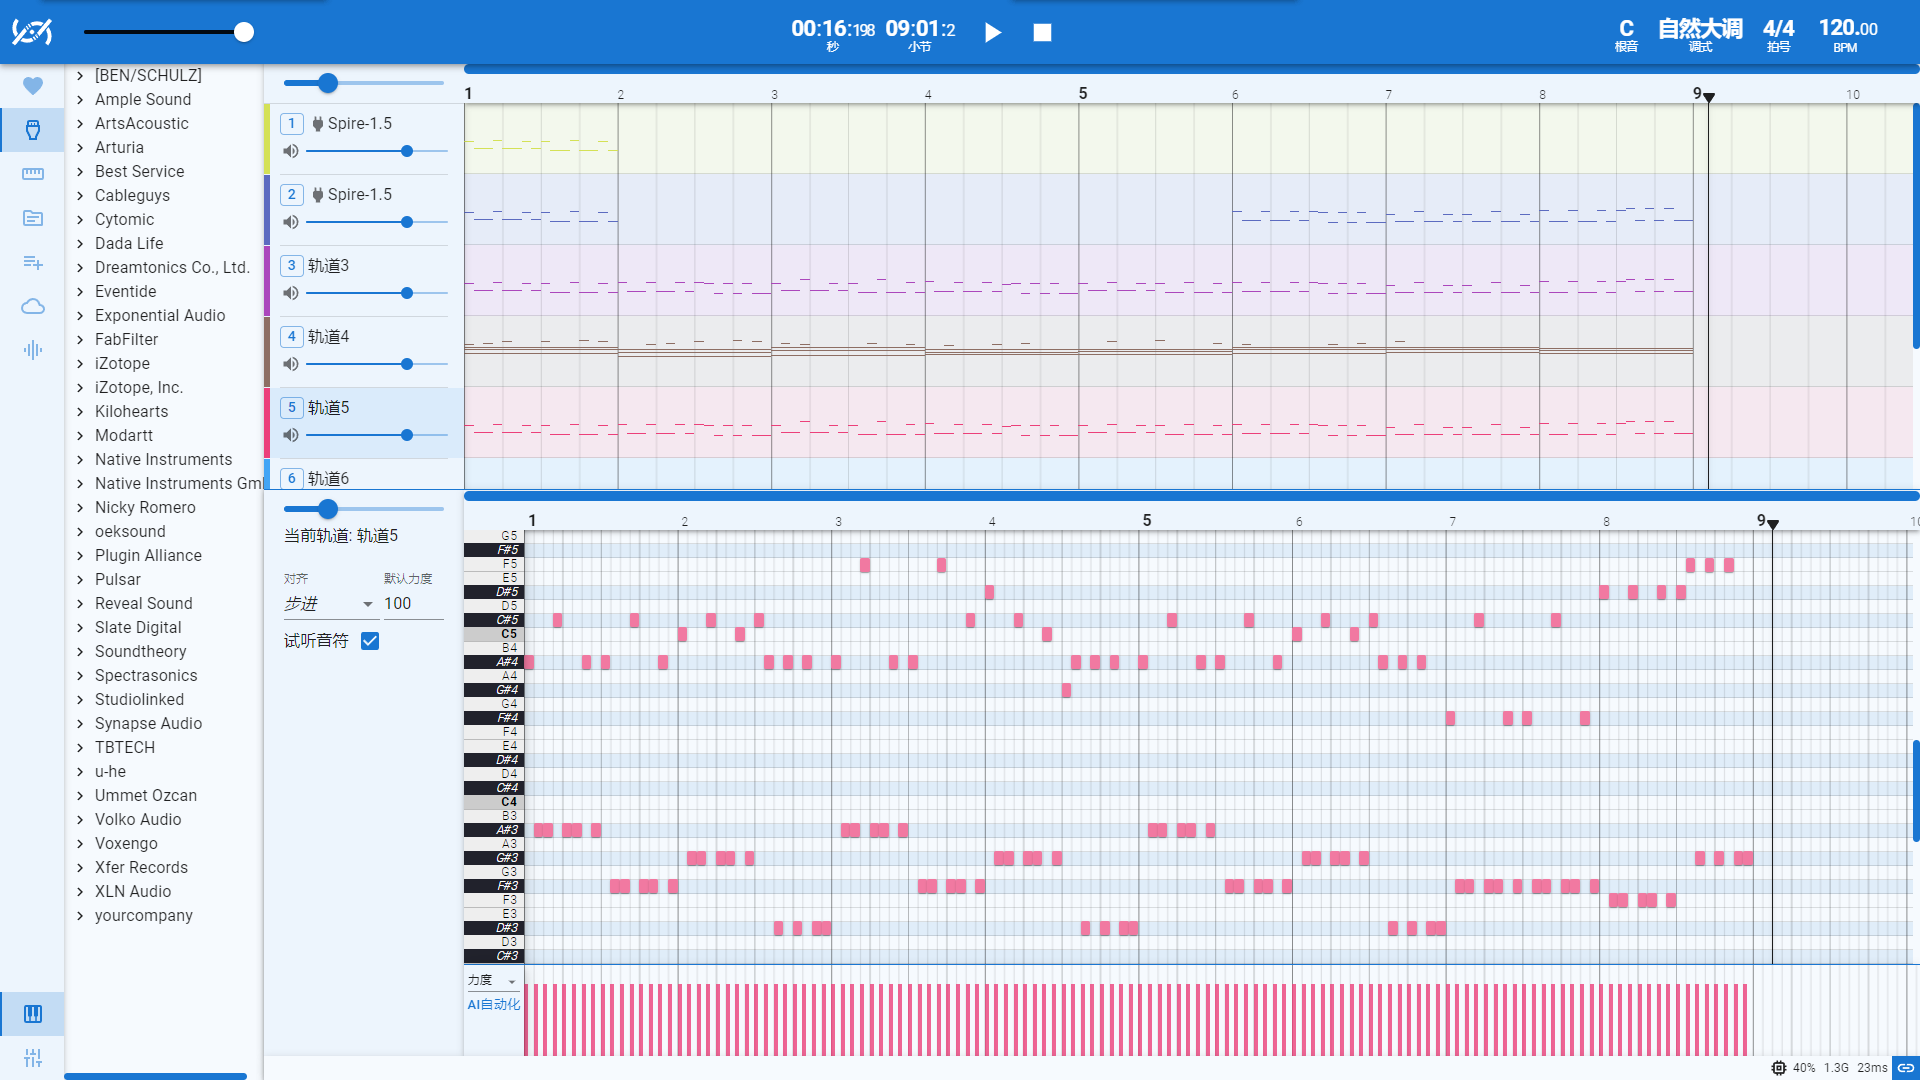The height and width of the screenshot is (1080, 1920).
Task: Mute track 1 Spire-1.5 speaker icon
Action: (x=291, y=151)
